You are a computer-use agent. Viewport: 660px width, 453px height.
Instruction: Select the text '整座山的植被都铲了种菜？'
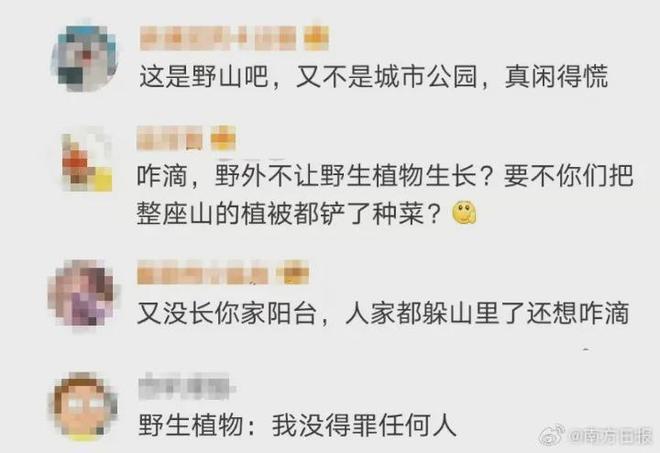pos(289,213)
